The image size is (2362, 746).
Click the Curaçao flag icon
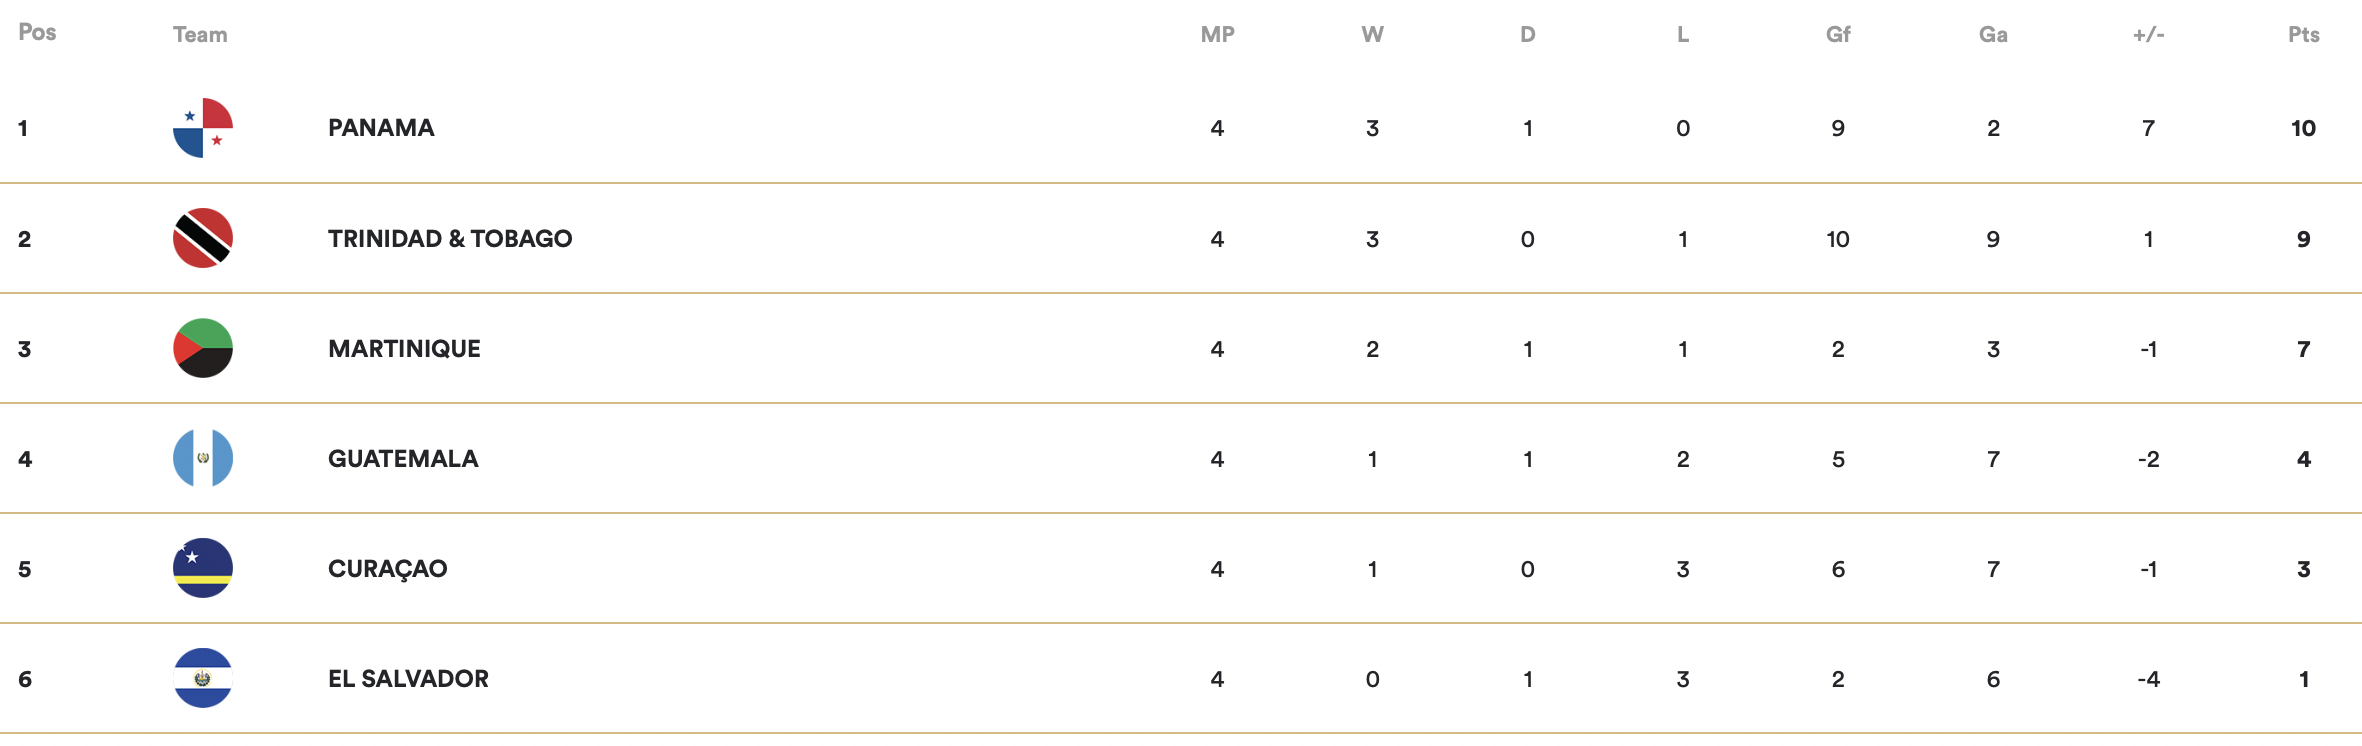tap(203, 568)
